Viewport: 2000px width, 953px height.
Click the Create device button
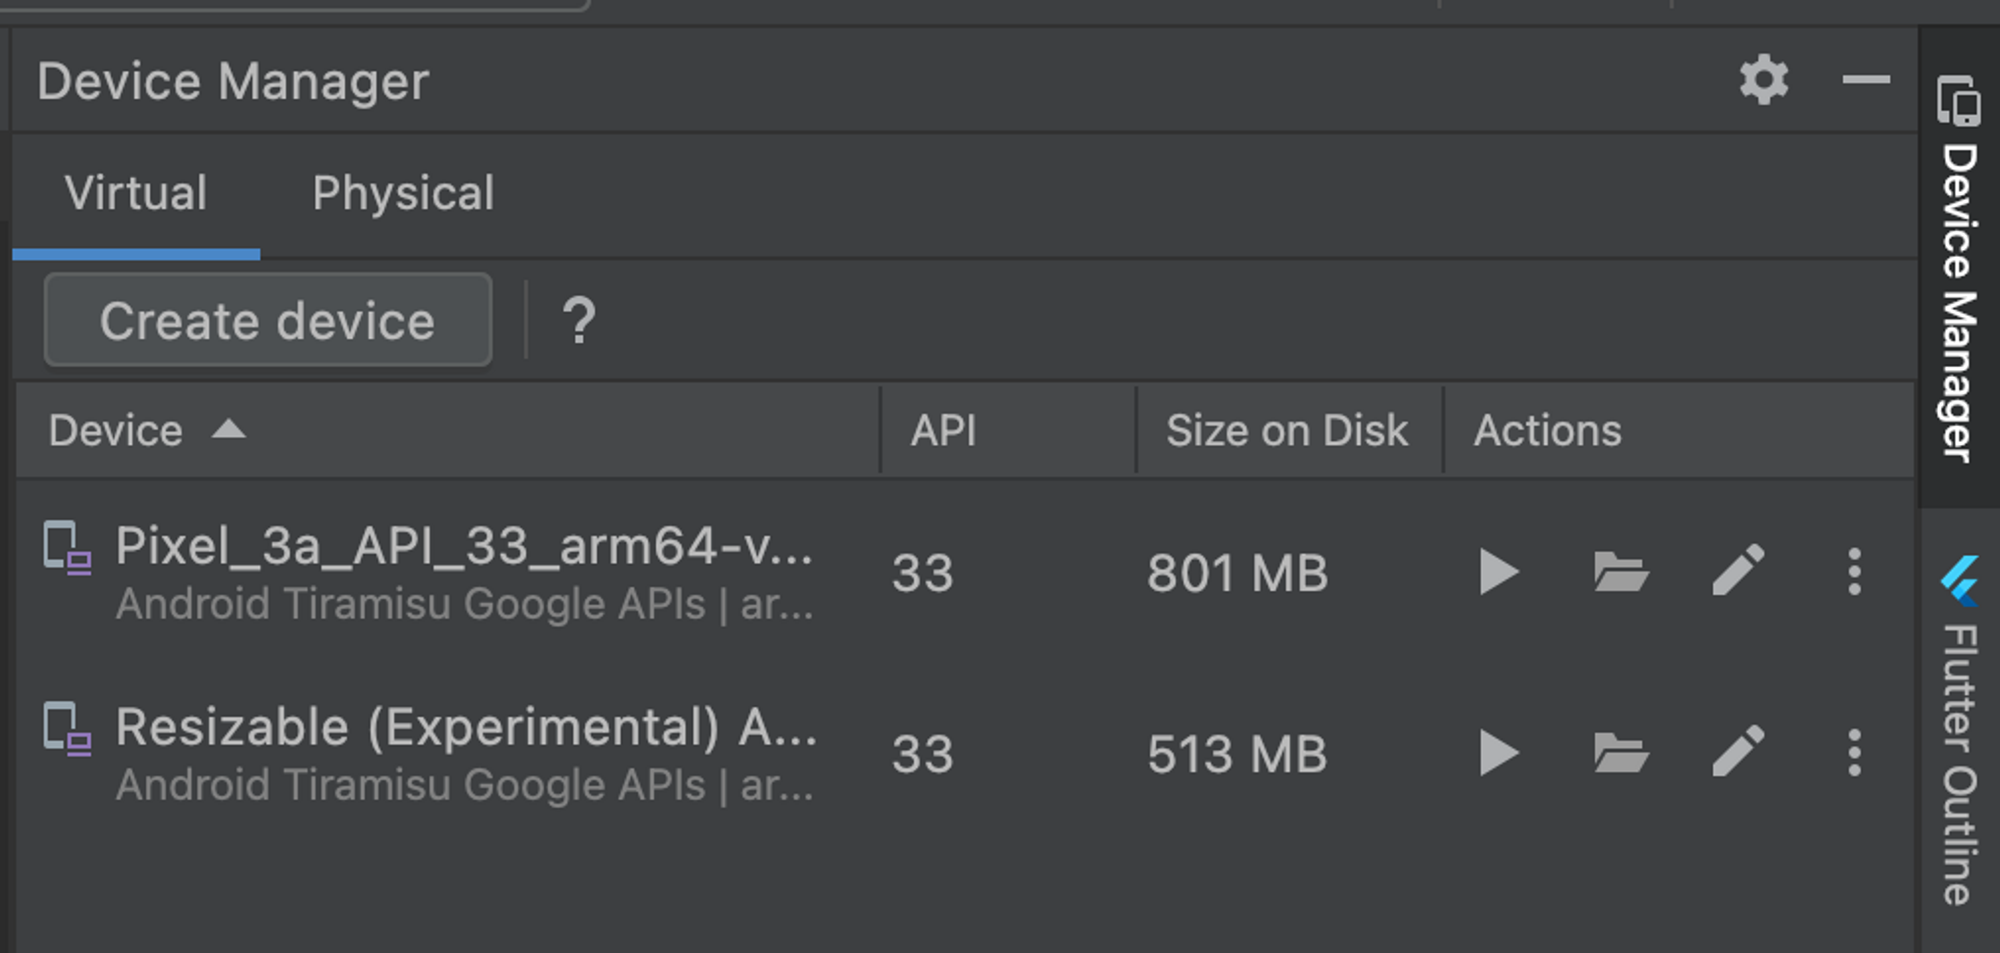pyautogui.click(x=268, y=321)
